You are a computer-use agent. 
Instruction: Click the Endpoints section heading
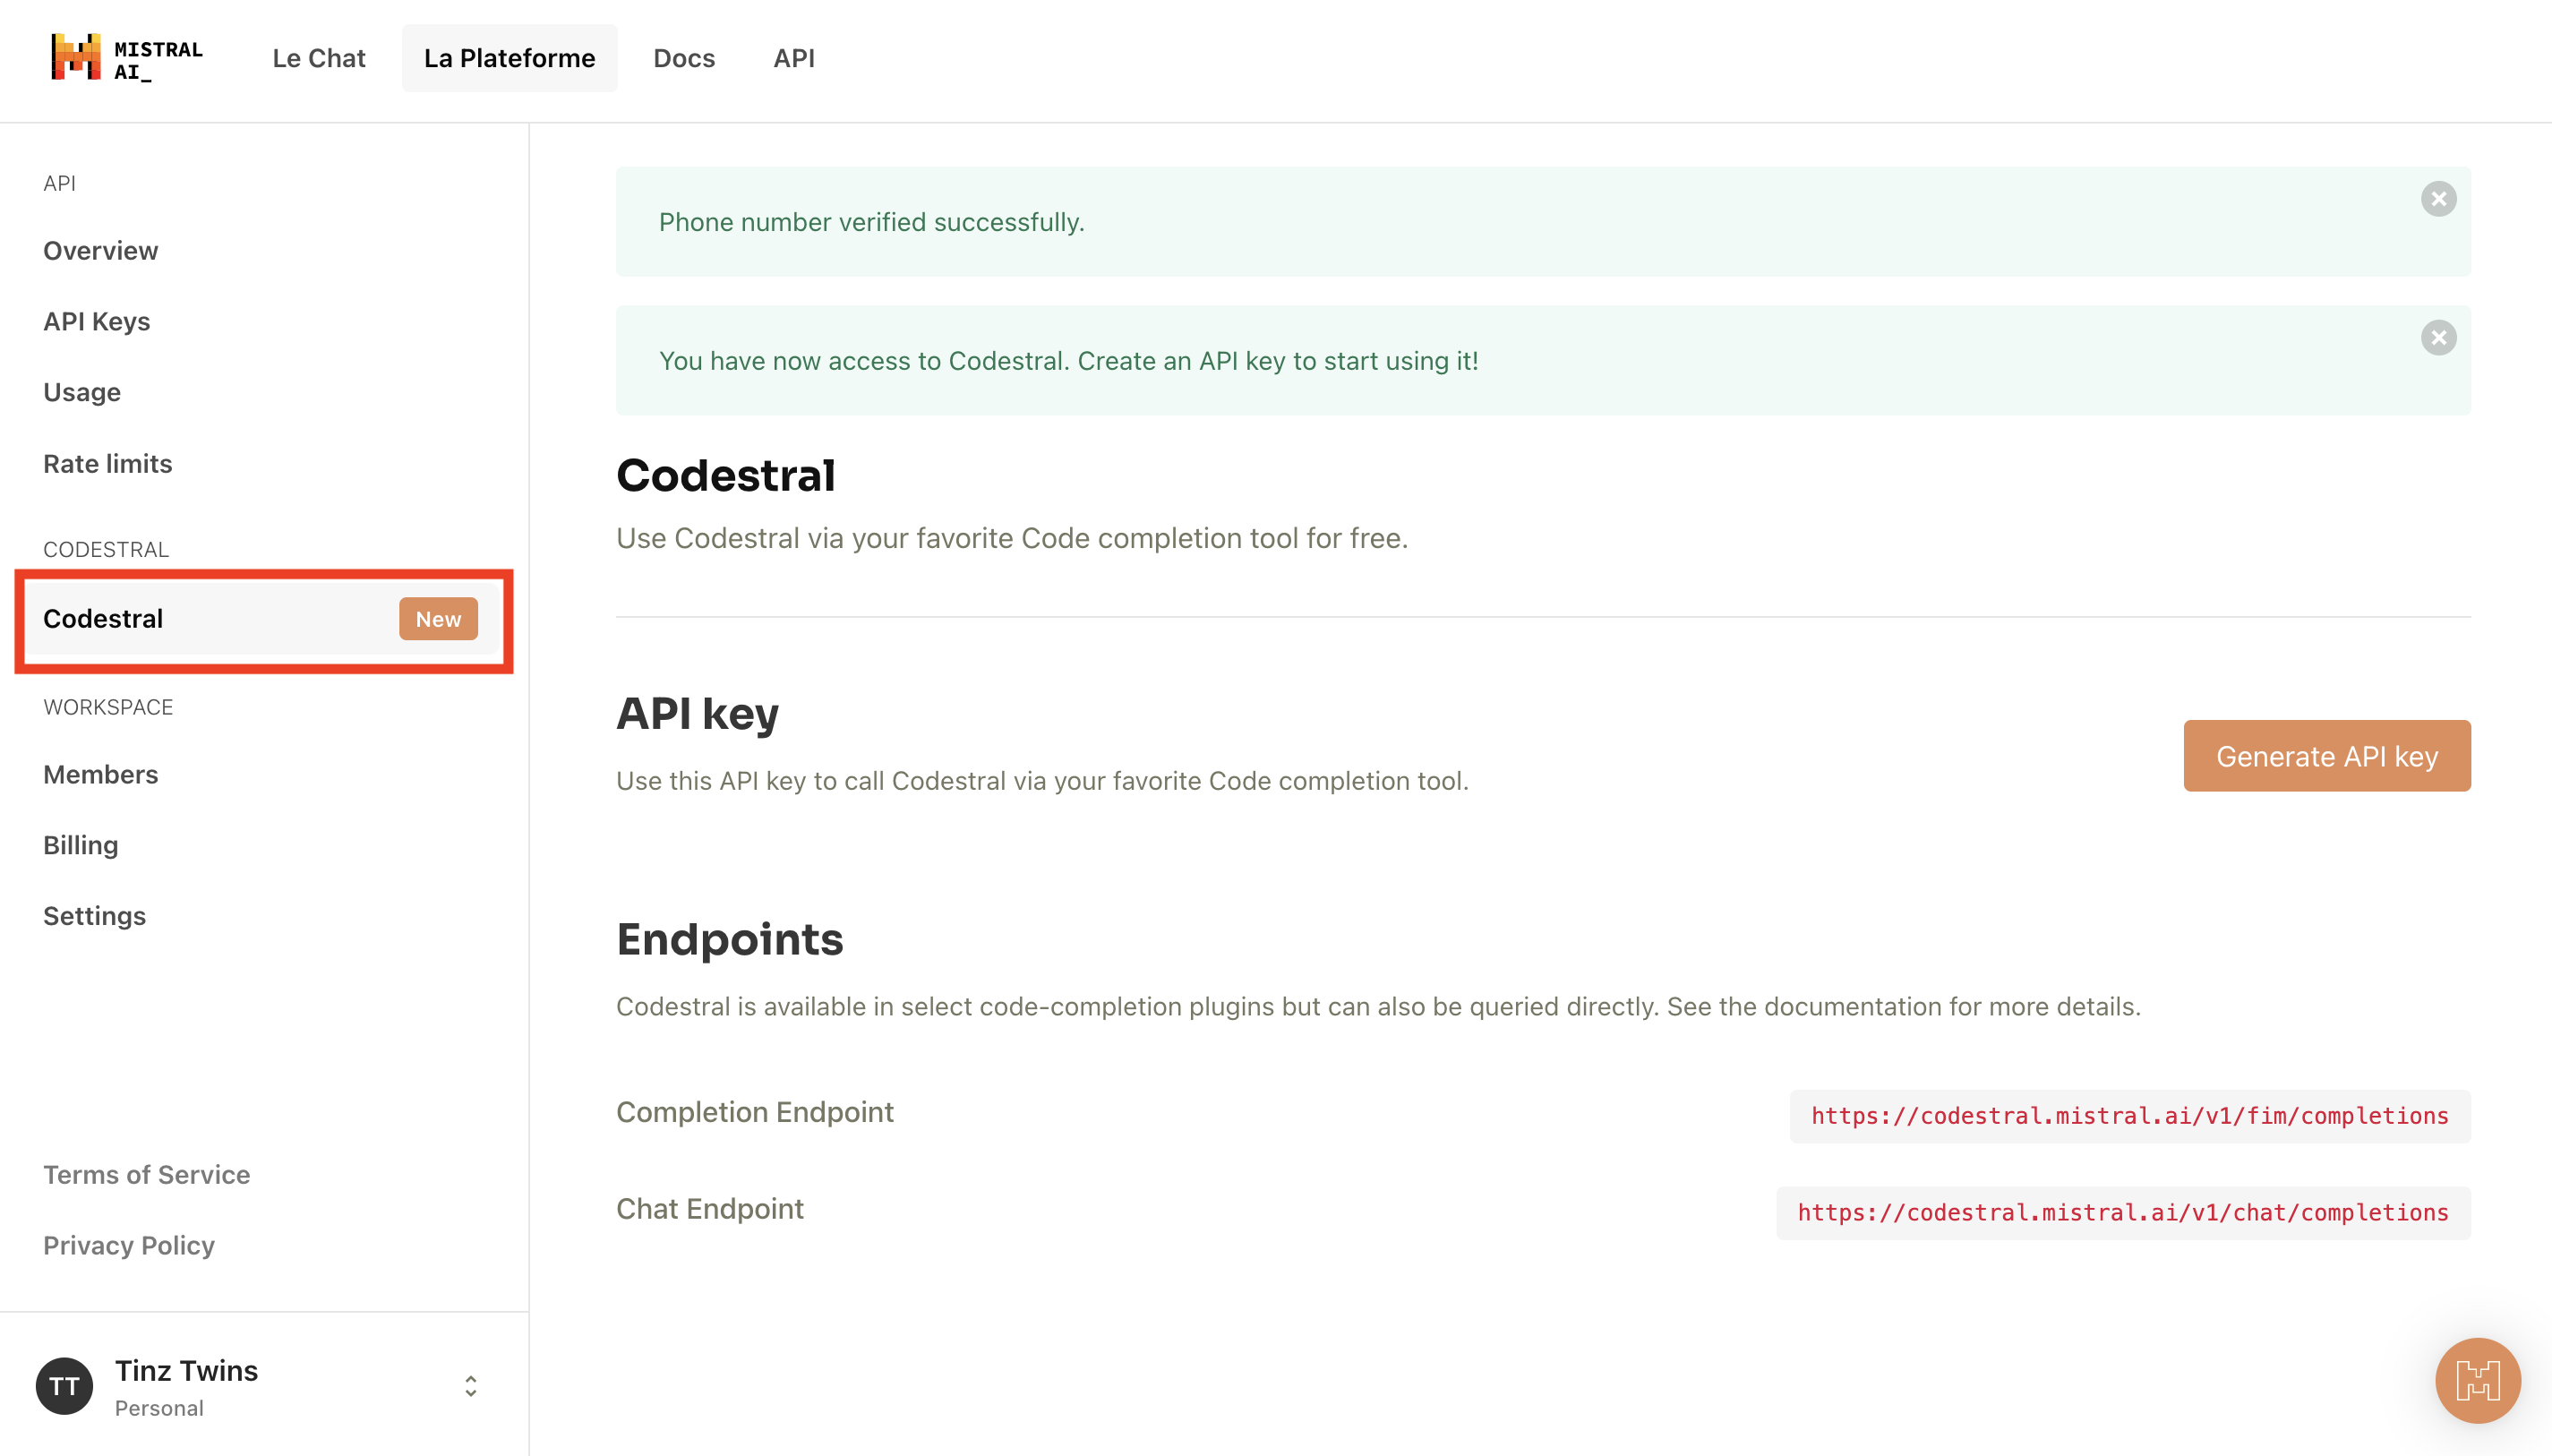(x=730, y=939)
